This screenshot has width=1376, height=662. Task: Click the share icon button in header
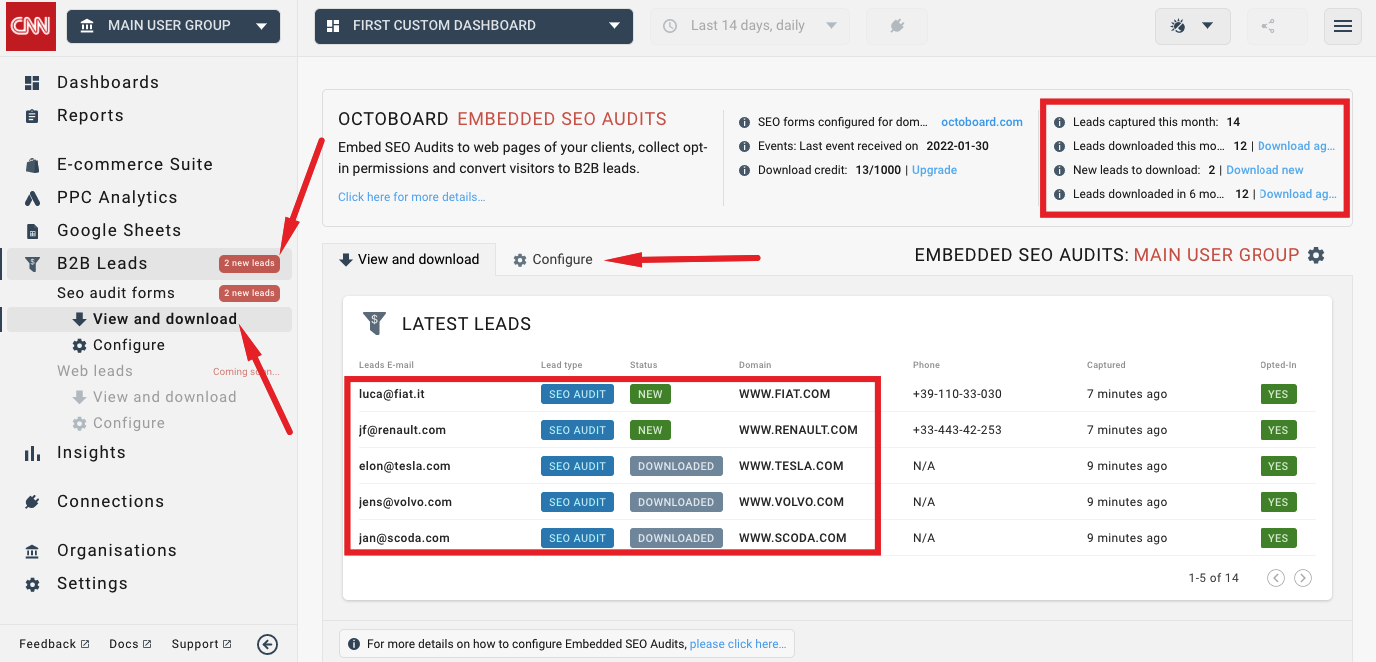[1277, 26]
